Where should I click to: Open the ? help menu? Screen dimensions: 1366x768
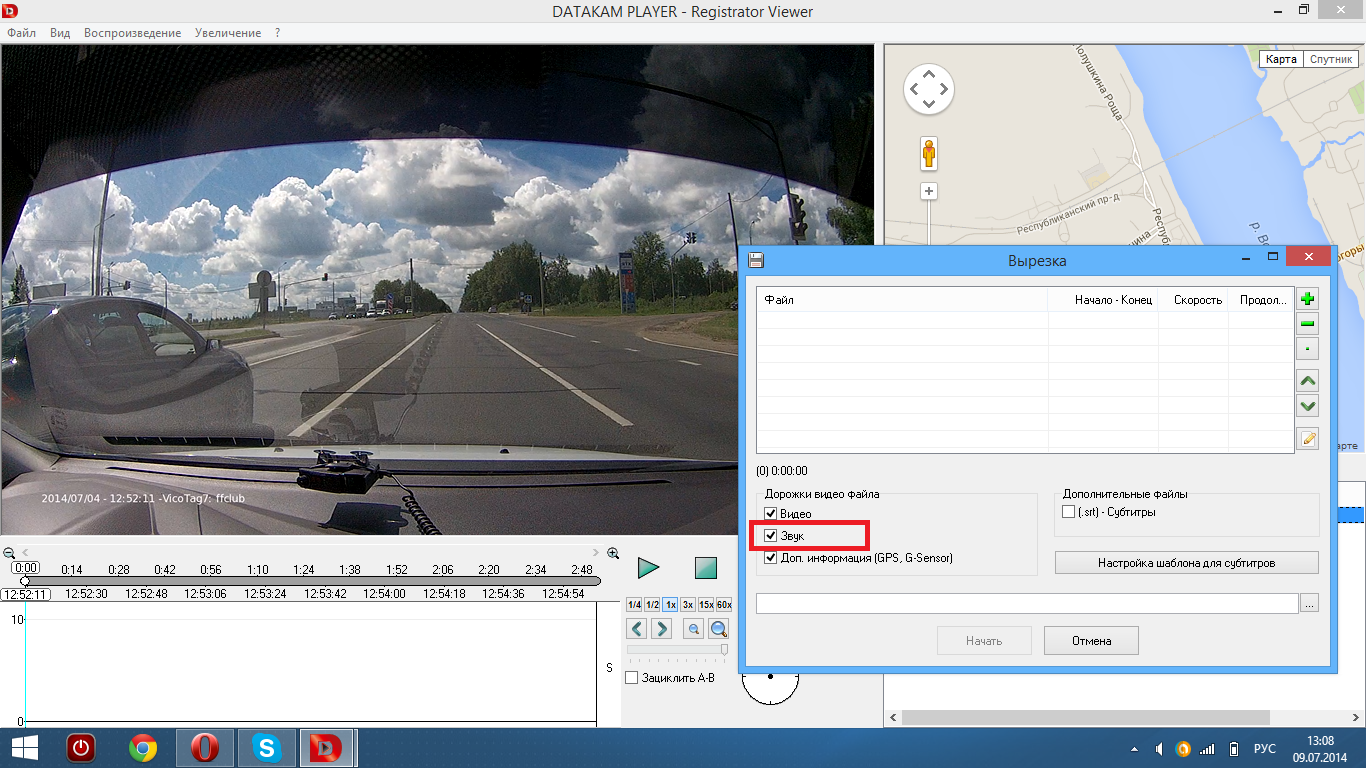277,33
